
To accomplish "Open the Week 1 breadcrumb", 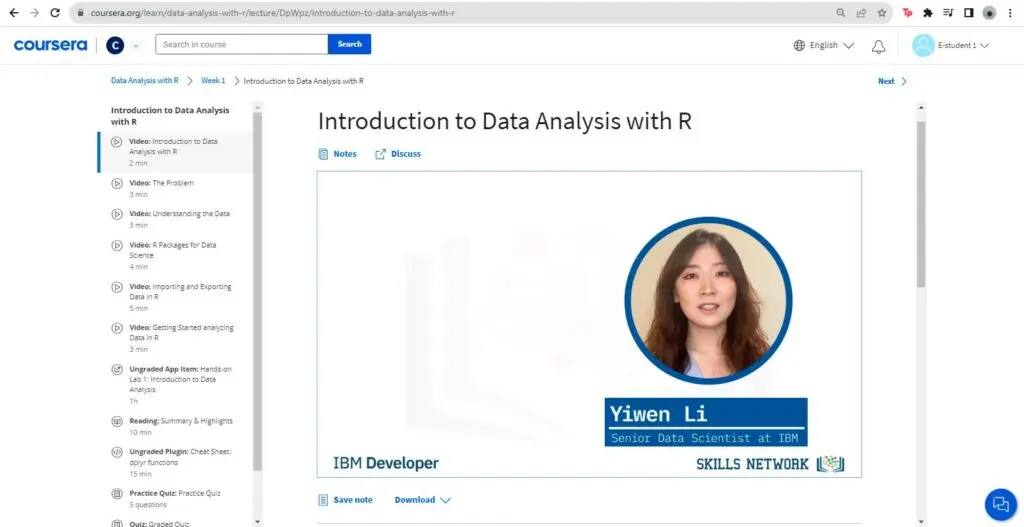I will point(213,80).
